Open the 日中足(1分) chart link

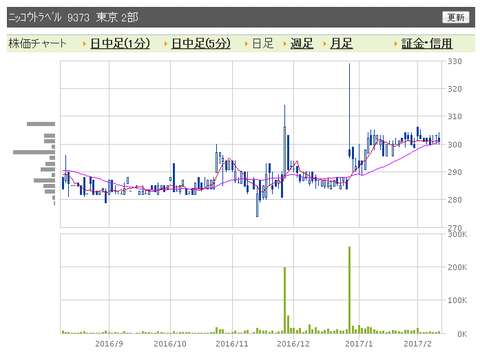(x=120, y=44)
